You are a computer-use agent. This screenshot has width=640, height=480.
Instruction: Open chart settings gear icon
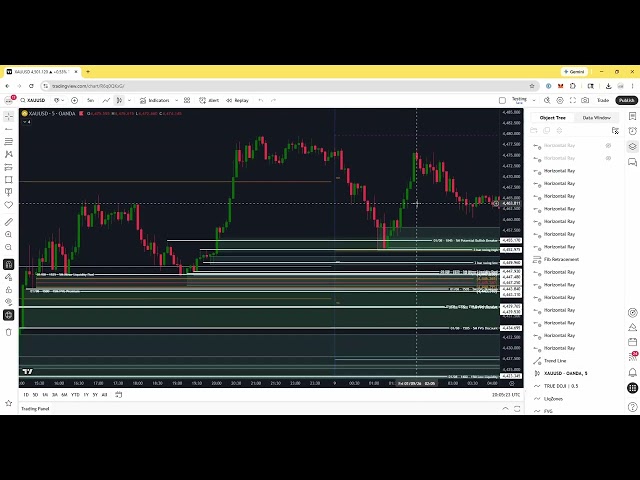[560, 100]
